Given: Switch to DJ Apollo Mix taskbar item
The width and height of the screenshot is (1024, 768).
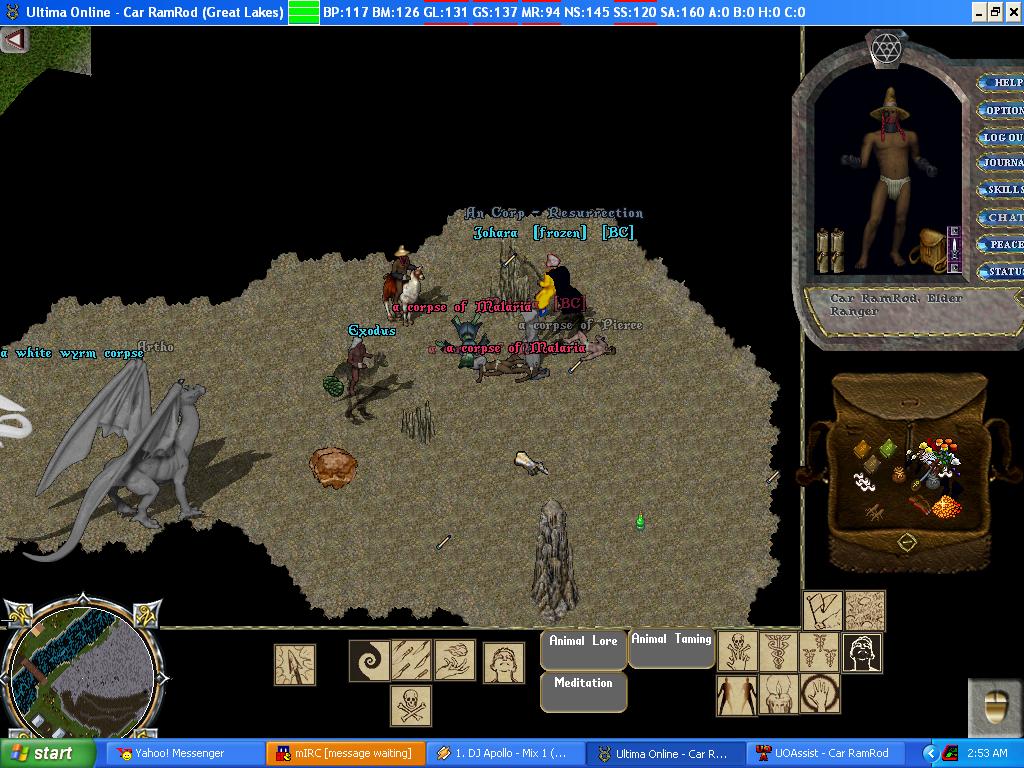Looking at the screenshot, I should coord(506,754).
